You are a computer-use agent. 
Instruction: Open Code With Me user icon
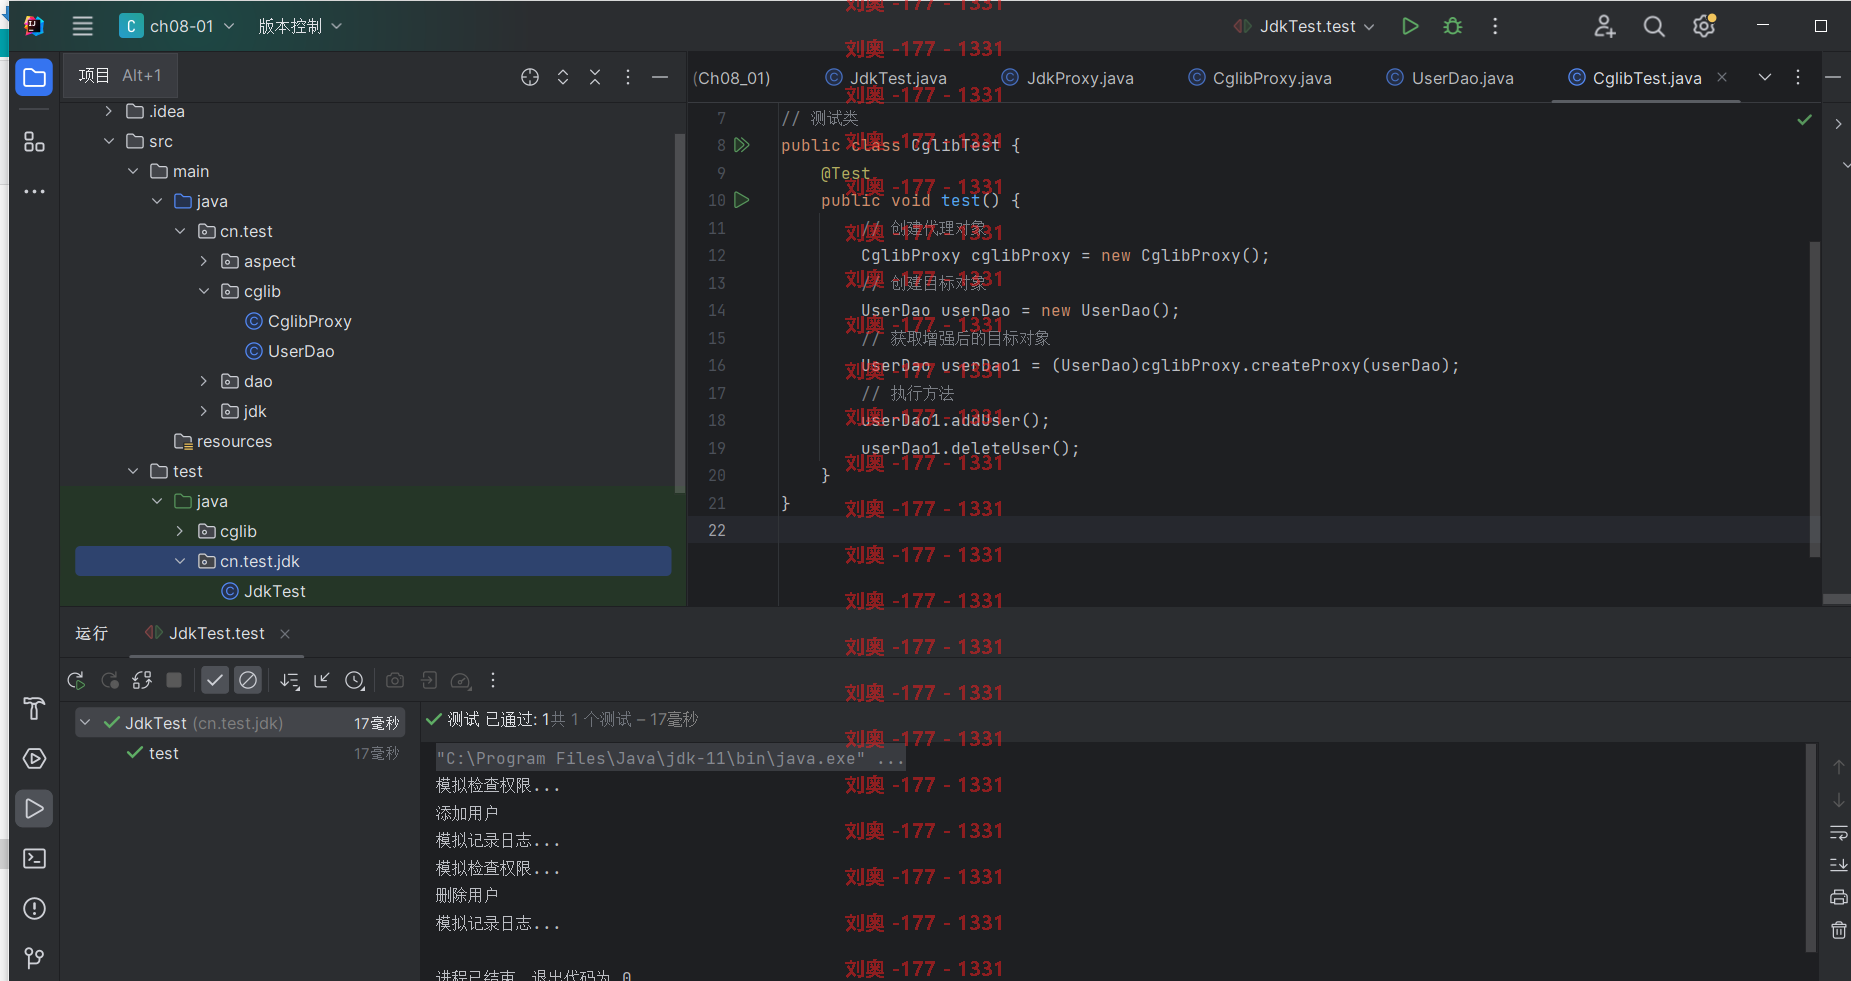click(1605, 26)
